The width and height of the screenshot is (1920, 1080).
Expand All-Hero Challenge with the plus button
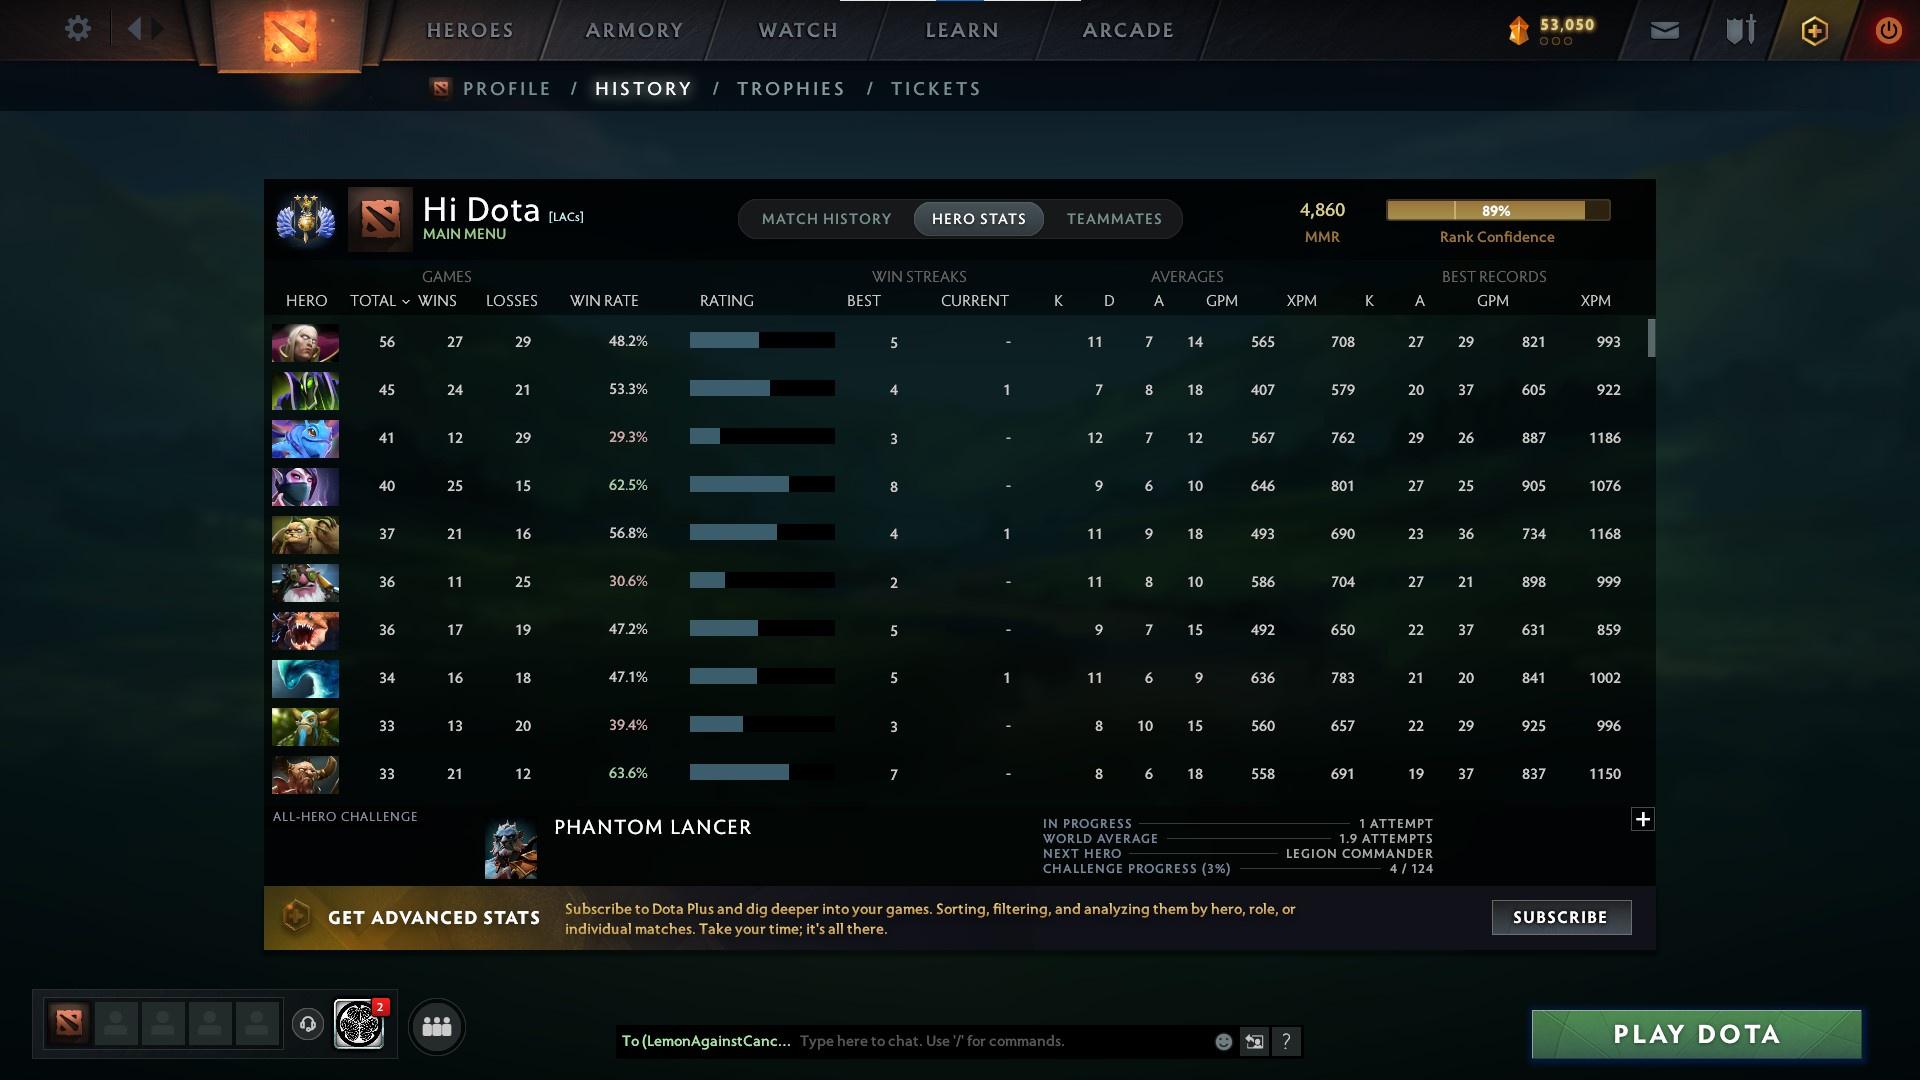coord(1641,819)
